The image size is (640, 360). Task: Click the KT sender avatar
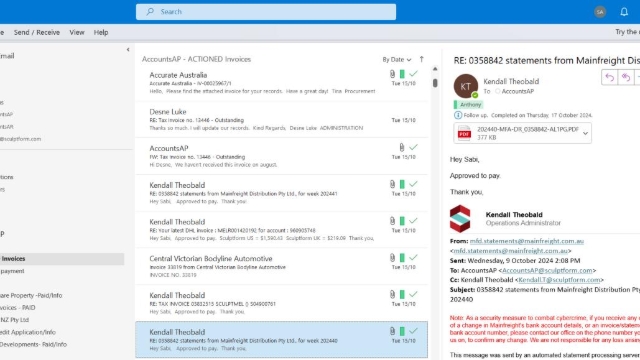click(466, 86)
